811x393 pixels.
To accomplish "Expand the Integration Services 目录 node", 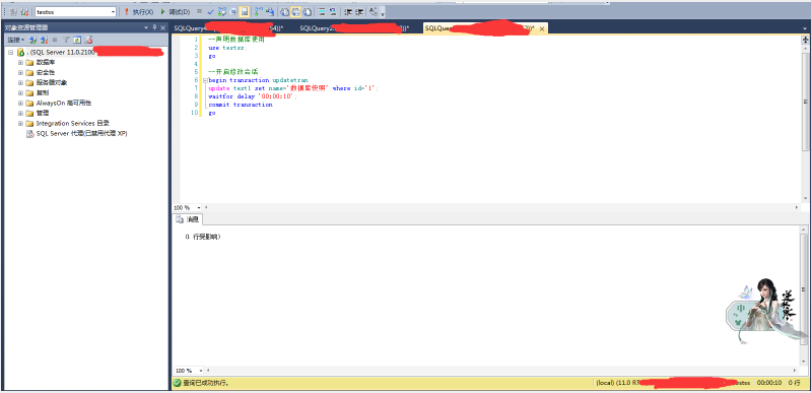I will tap(21, 124).
